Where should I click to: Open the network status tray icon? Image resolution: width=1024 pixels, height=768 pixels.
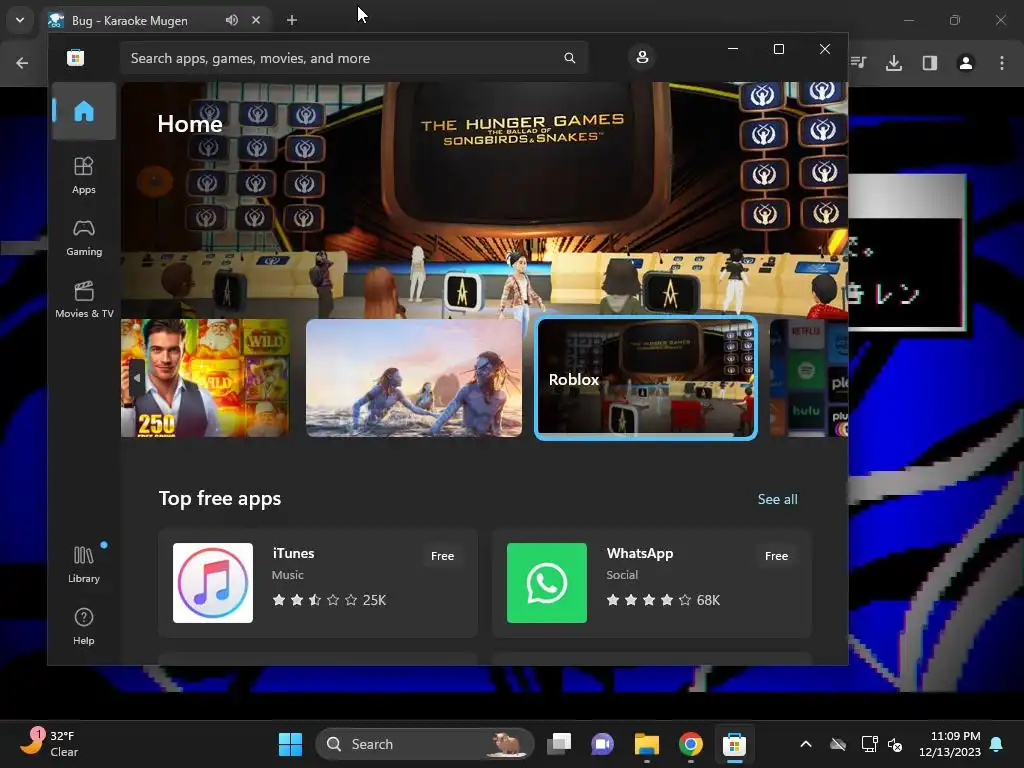[869, 744]
